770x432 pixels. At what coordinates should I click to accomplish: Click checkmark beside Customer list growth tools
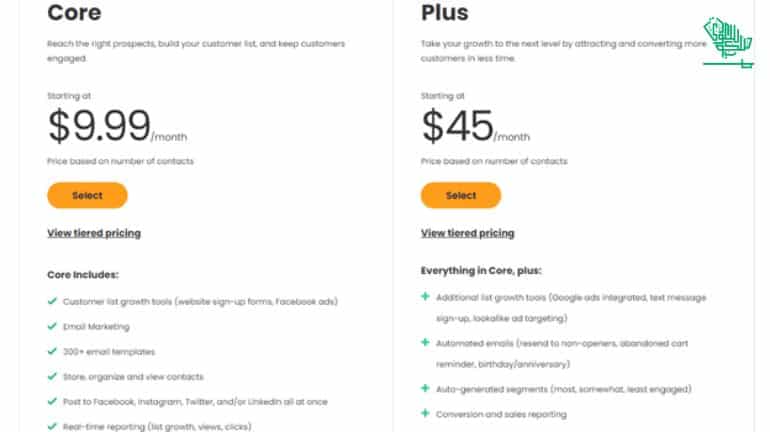click(x=52, y=301)
